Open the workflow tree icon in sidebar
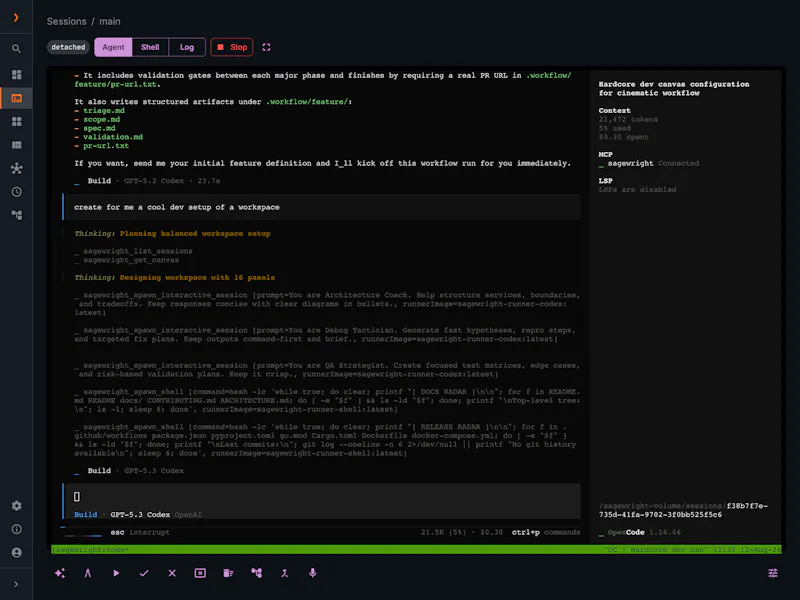This screenshot has height=600, width=800. point(16,215)
